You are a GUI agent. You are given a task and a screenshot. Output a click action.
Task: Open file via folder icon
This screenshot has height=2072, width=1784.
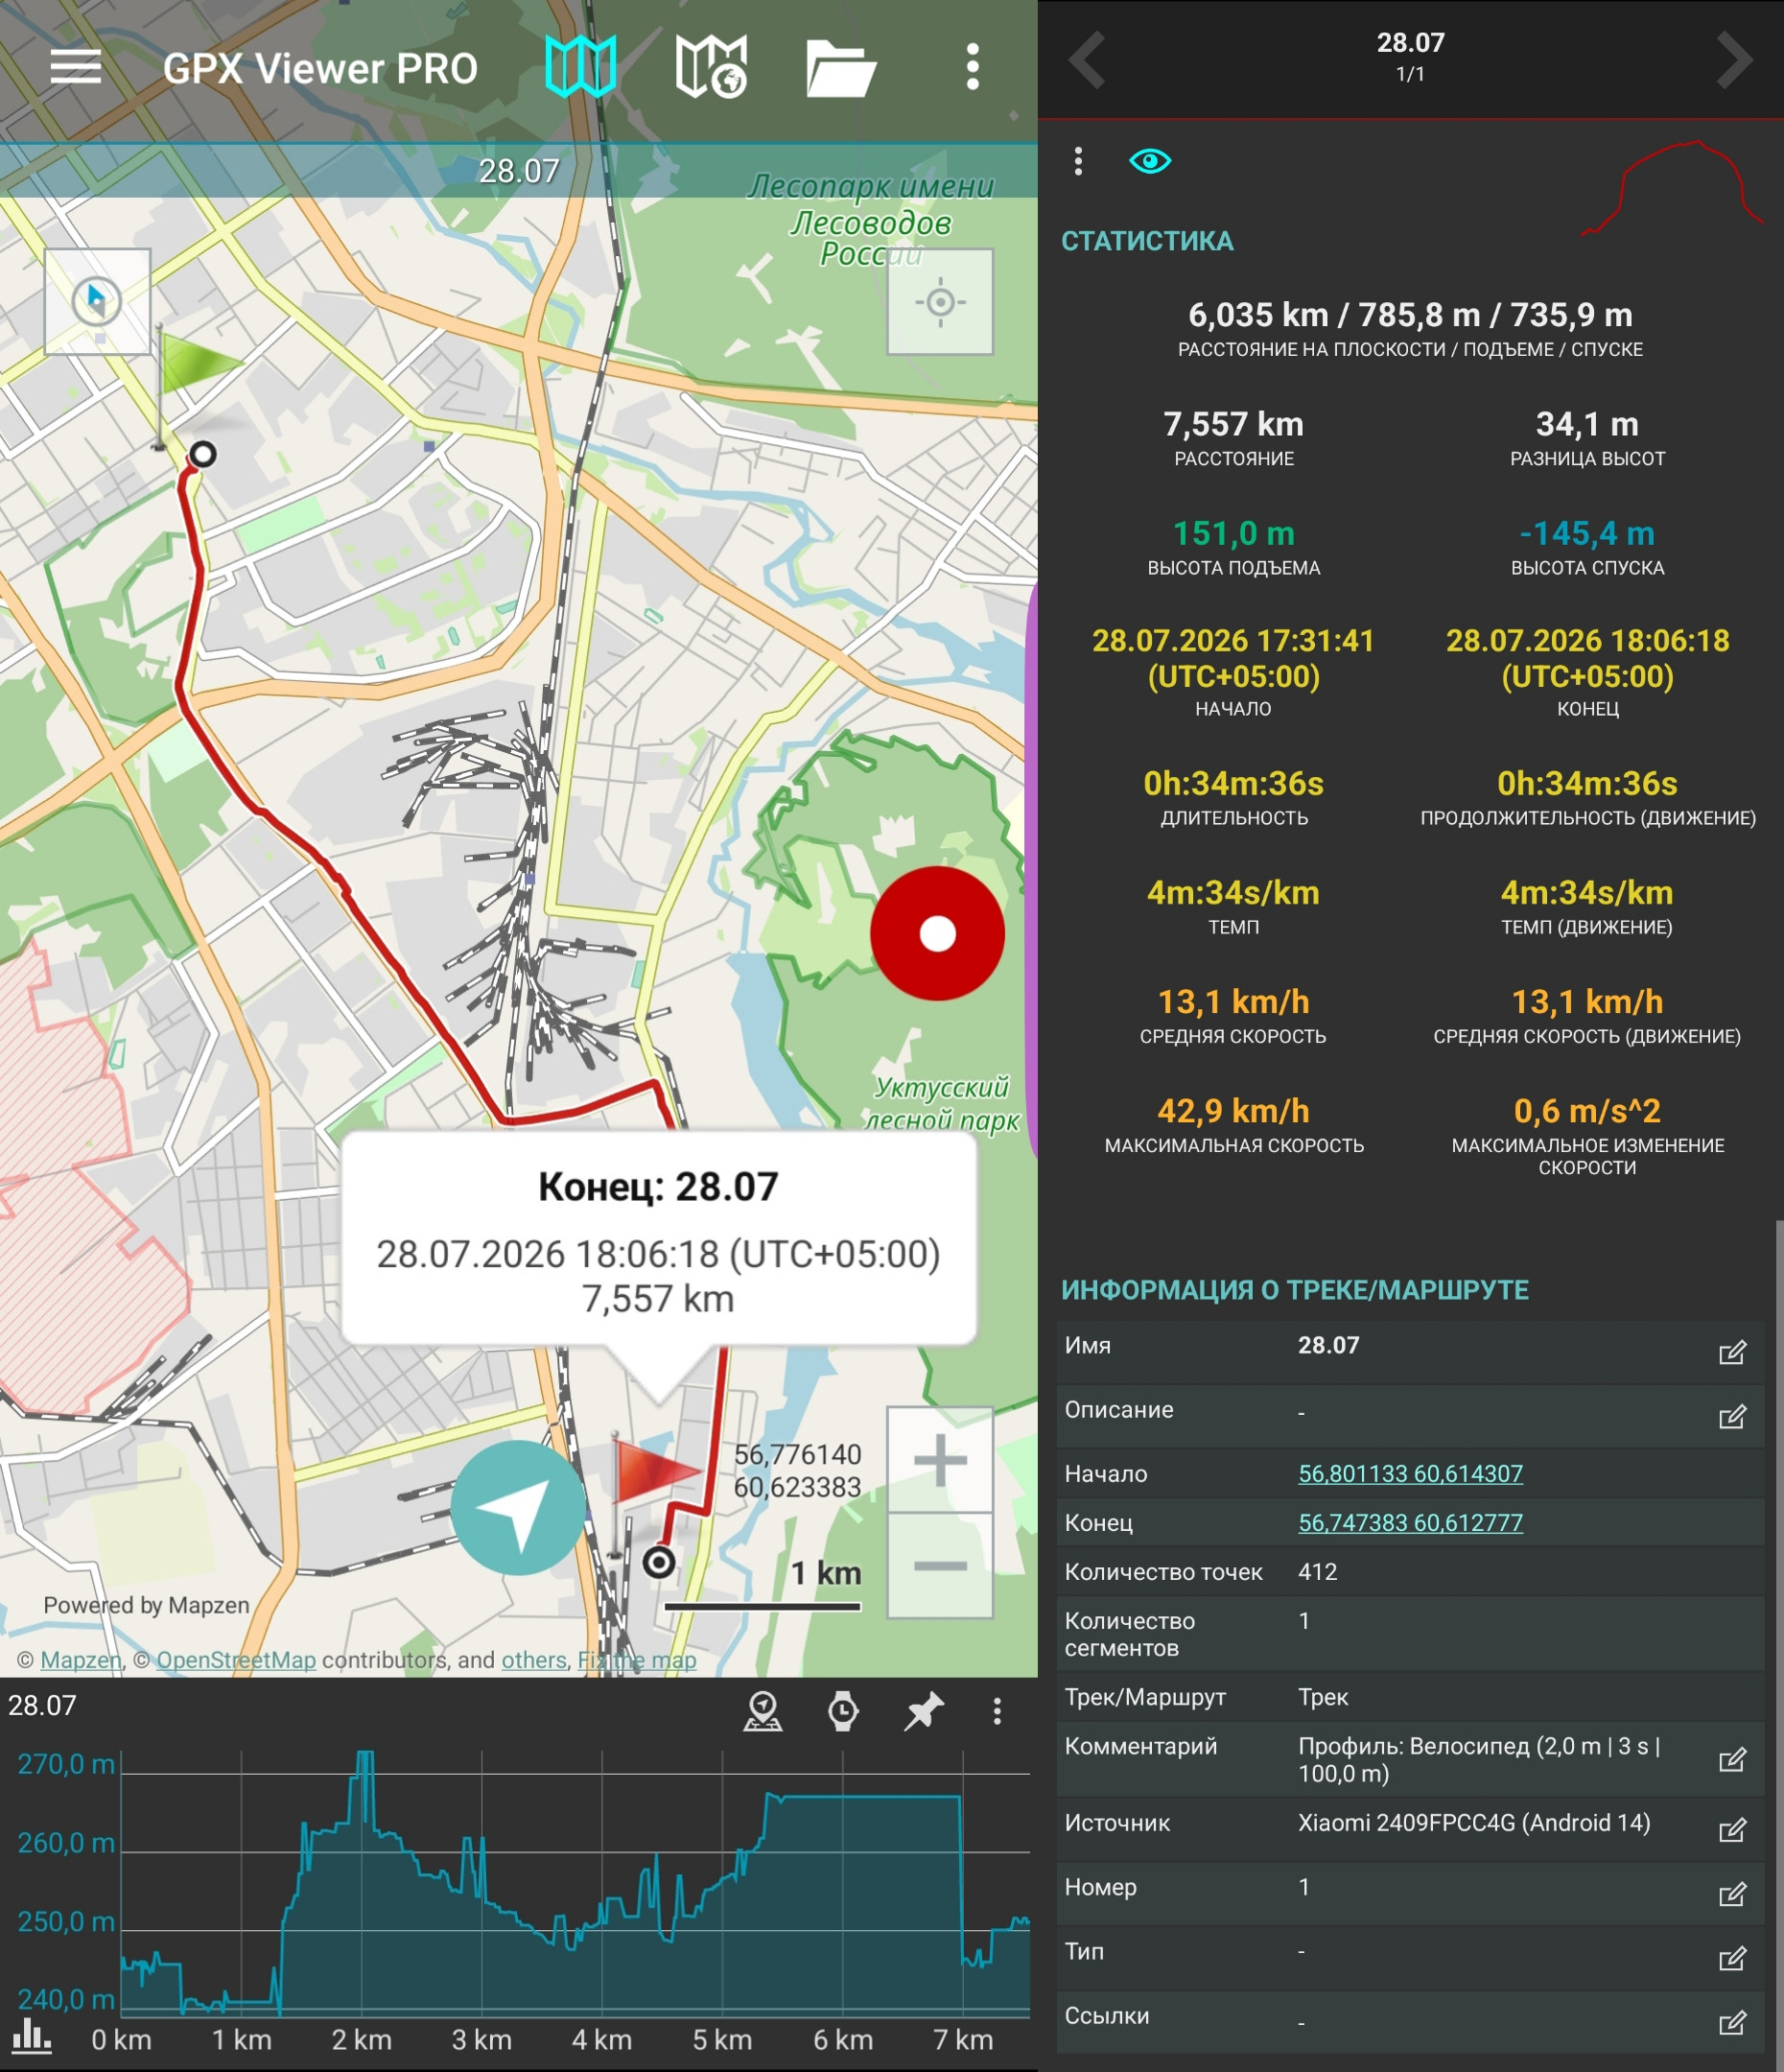841,68
